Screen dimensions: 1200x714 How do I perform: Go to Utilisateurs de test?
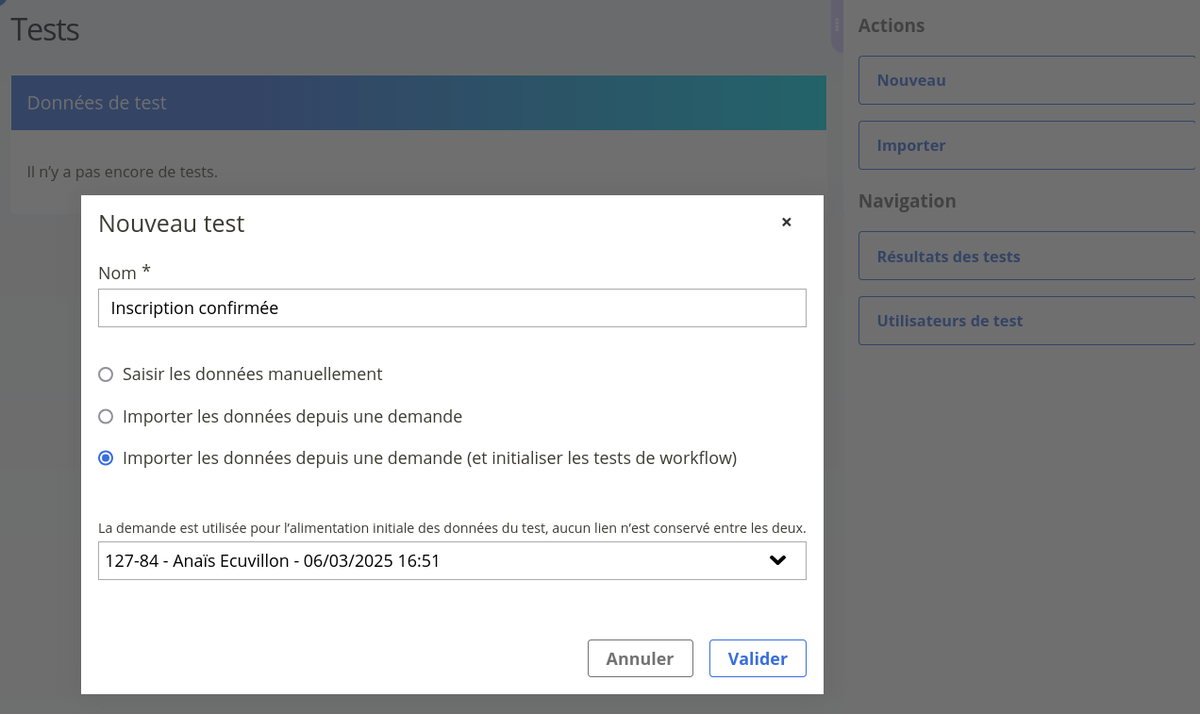(1027, 321)
